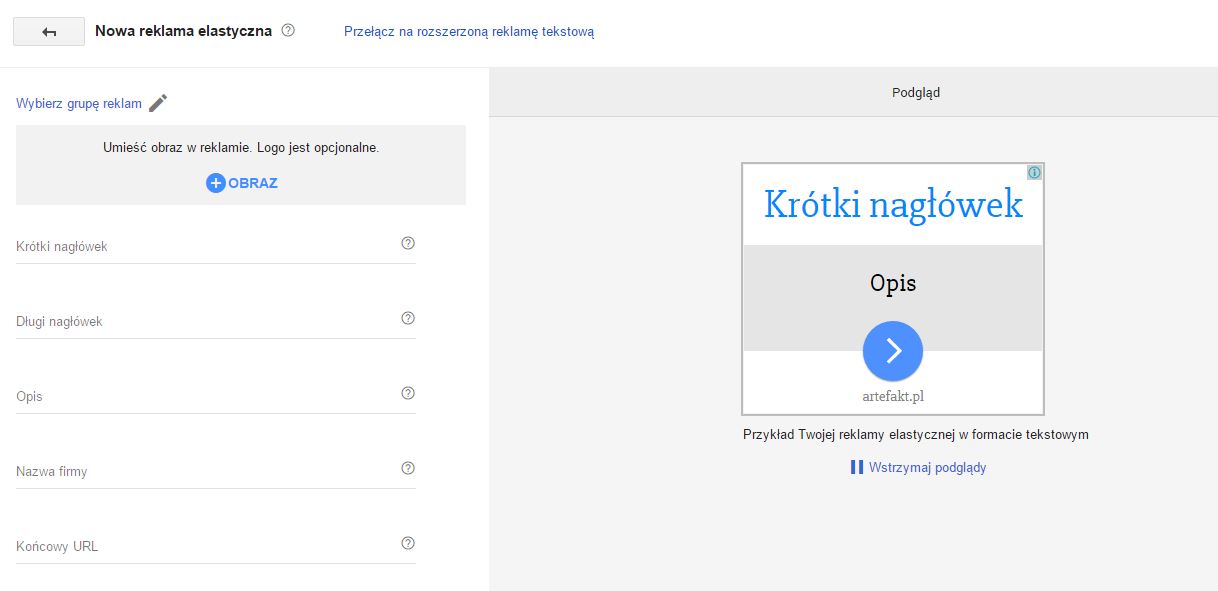This screenshot has width=1218, height=591.
Task: Click the blue arrow circle in ad preview
Action: point(893,351)
